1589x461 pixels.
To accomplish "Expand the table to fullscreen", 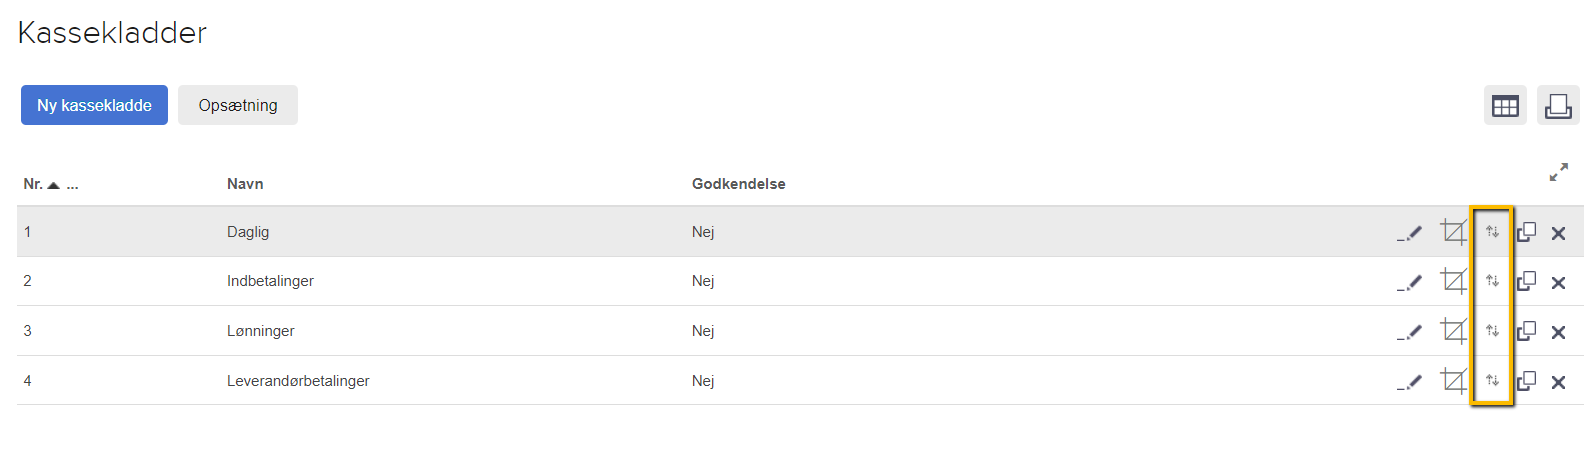I will click(x=1558, y=173).
